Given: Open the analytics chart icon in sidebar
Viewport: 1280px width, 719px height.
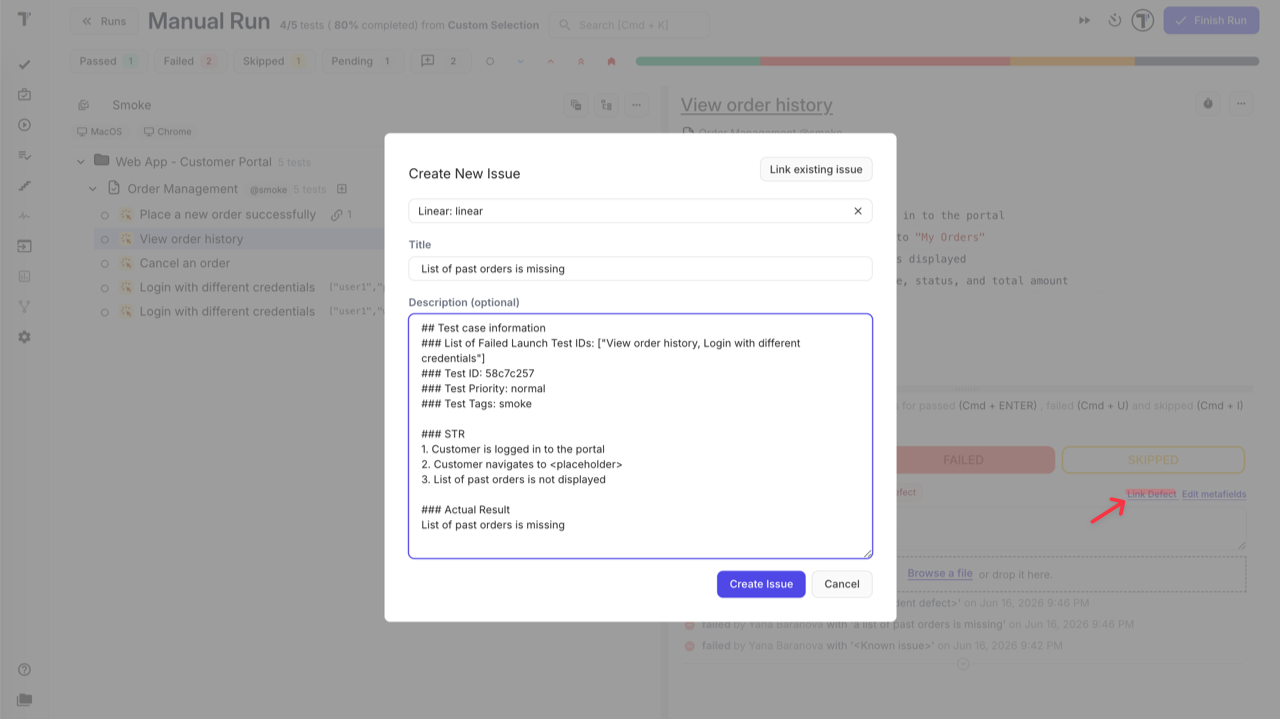Looking at the screenshot, I should coord(24,276).
